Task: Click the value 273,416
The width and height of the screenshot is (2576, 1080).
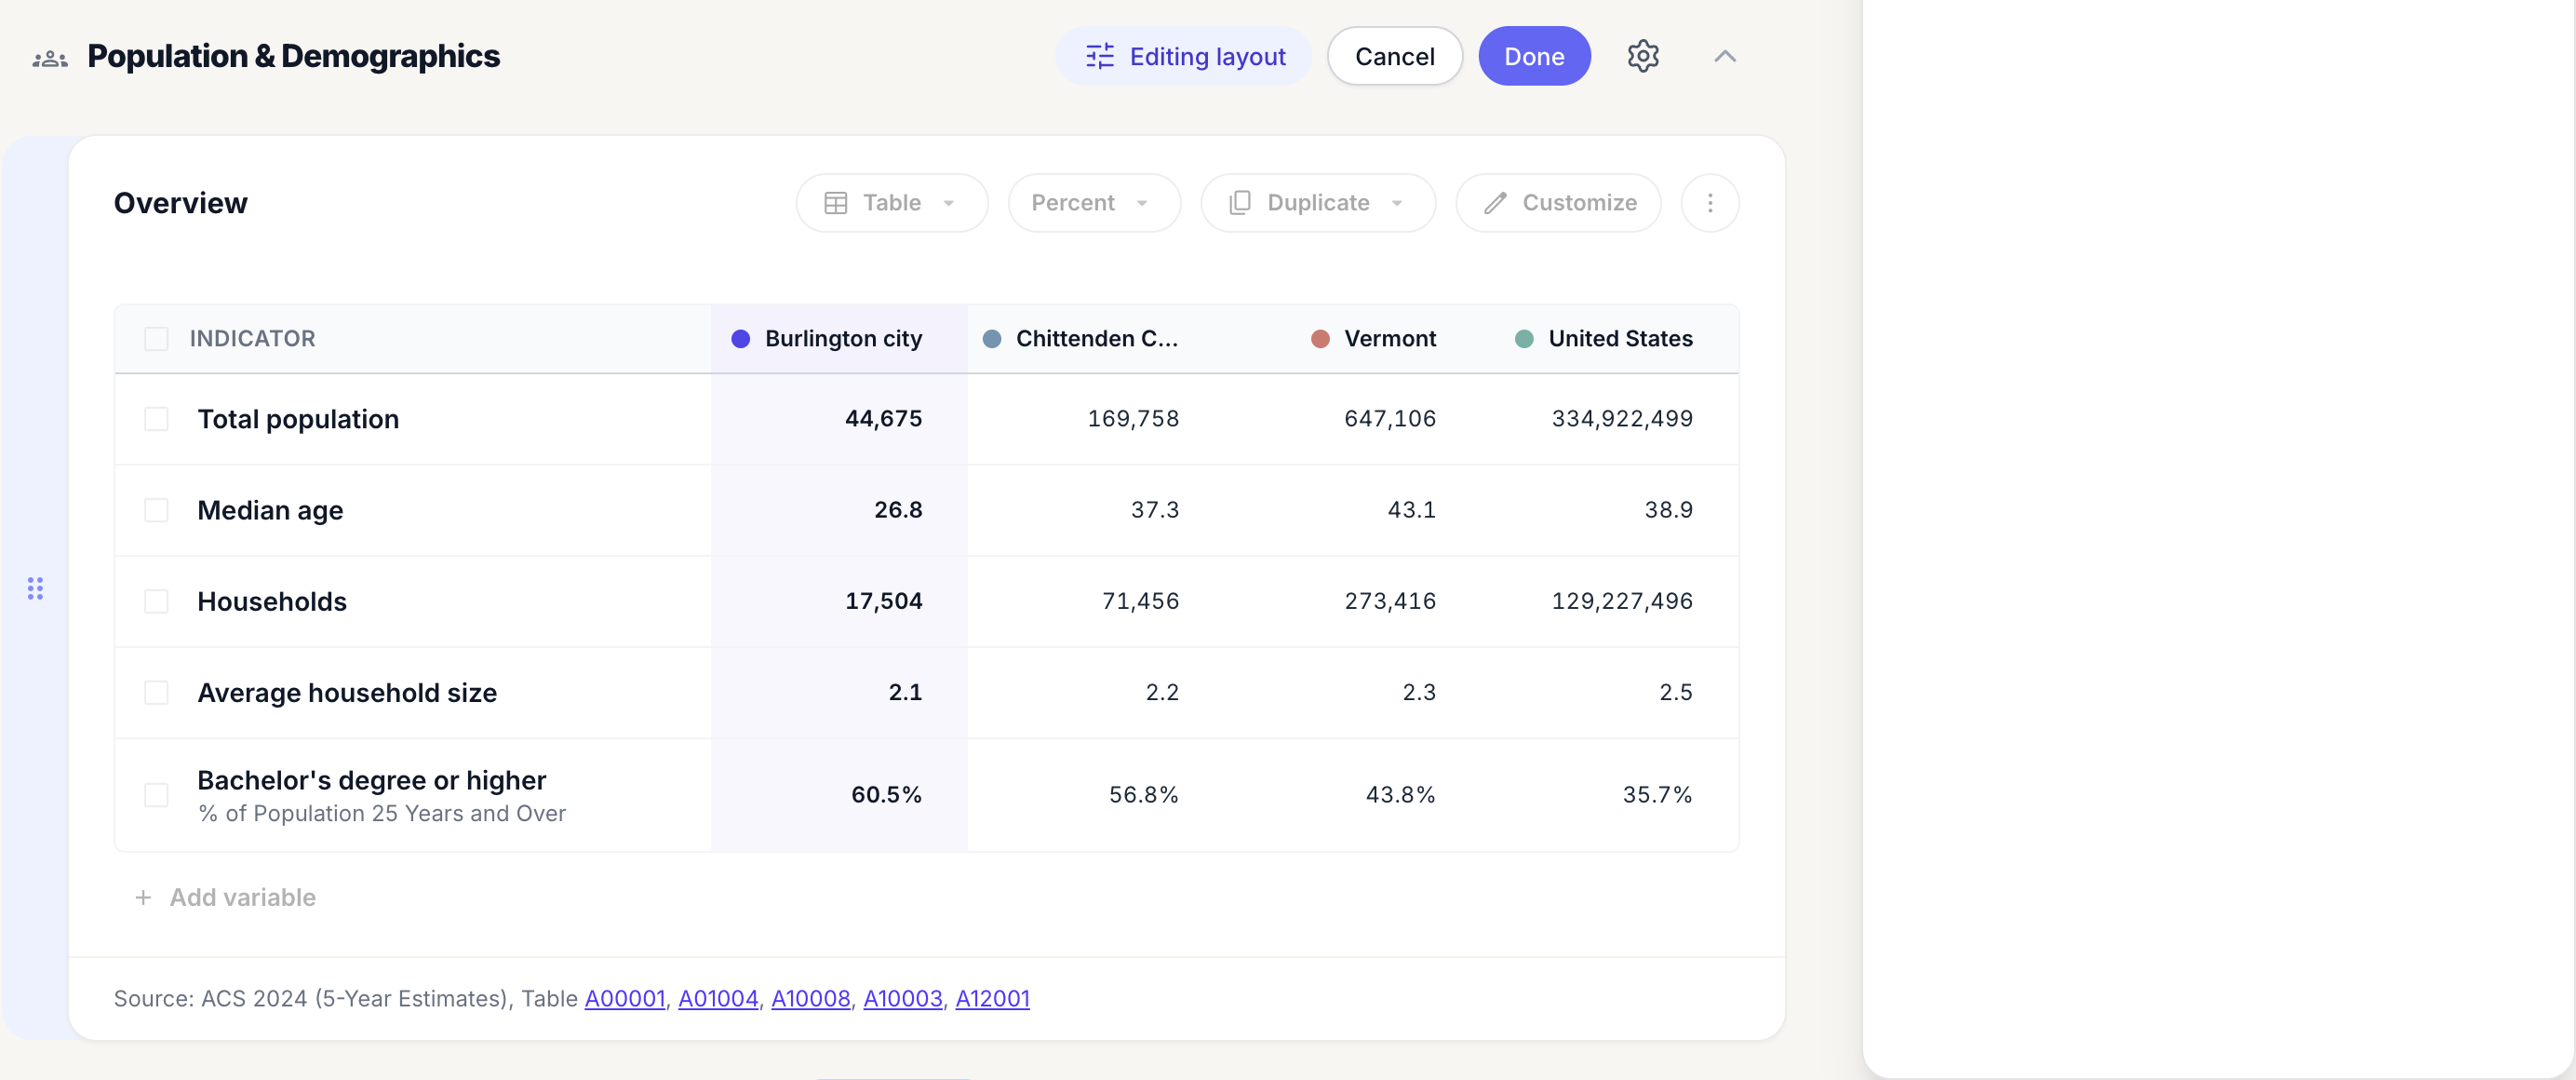Action: 1389,601
